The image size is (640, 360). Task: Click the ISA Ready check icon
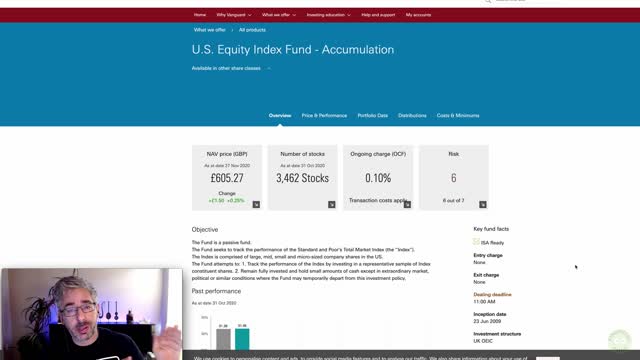pyautogui.click(x=476, y=242)
